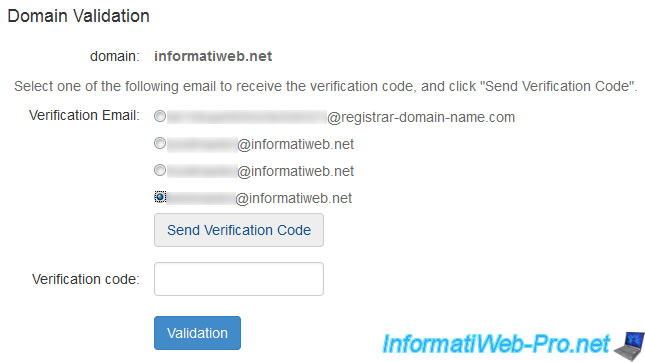Click the middle @informatiweb.net email label
This screenshot has height=362, width=645.
[x=295, y=171]
